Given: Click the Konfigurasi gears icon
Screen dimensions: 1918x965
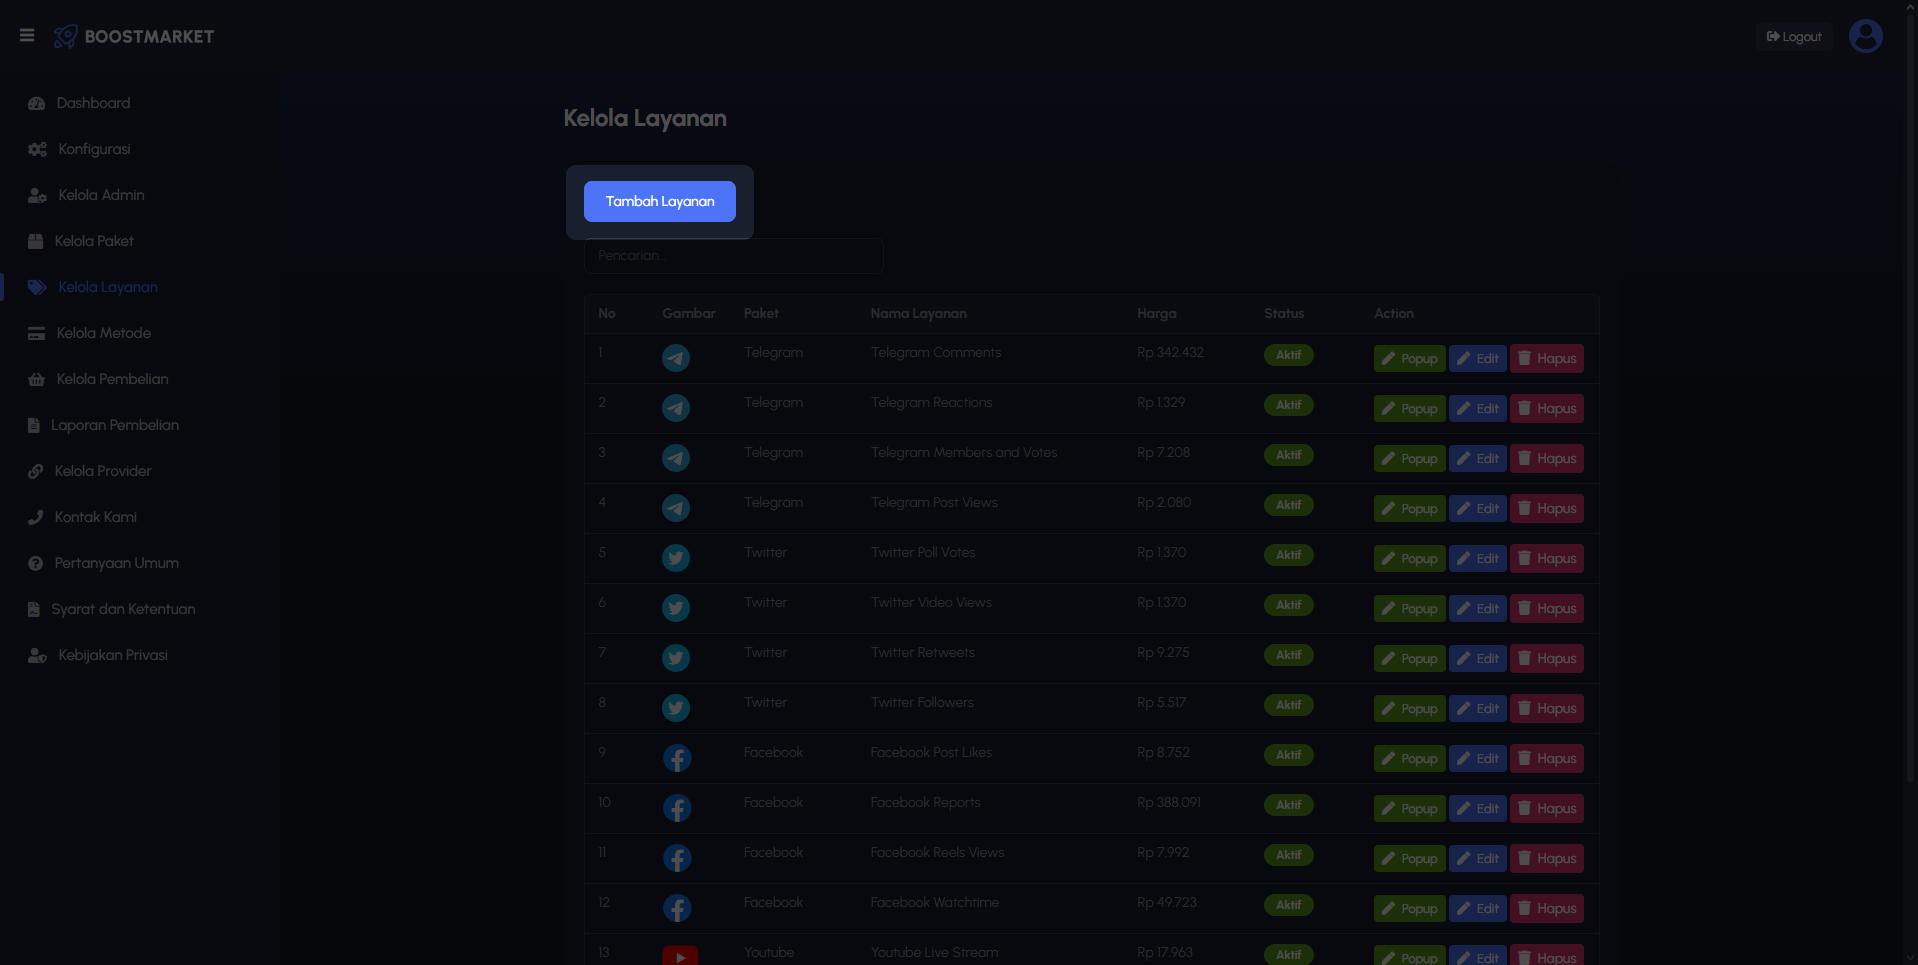Looking at the screenshot, I should click(37, 149).
